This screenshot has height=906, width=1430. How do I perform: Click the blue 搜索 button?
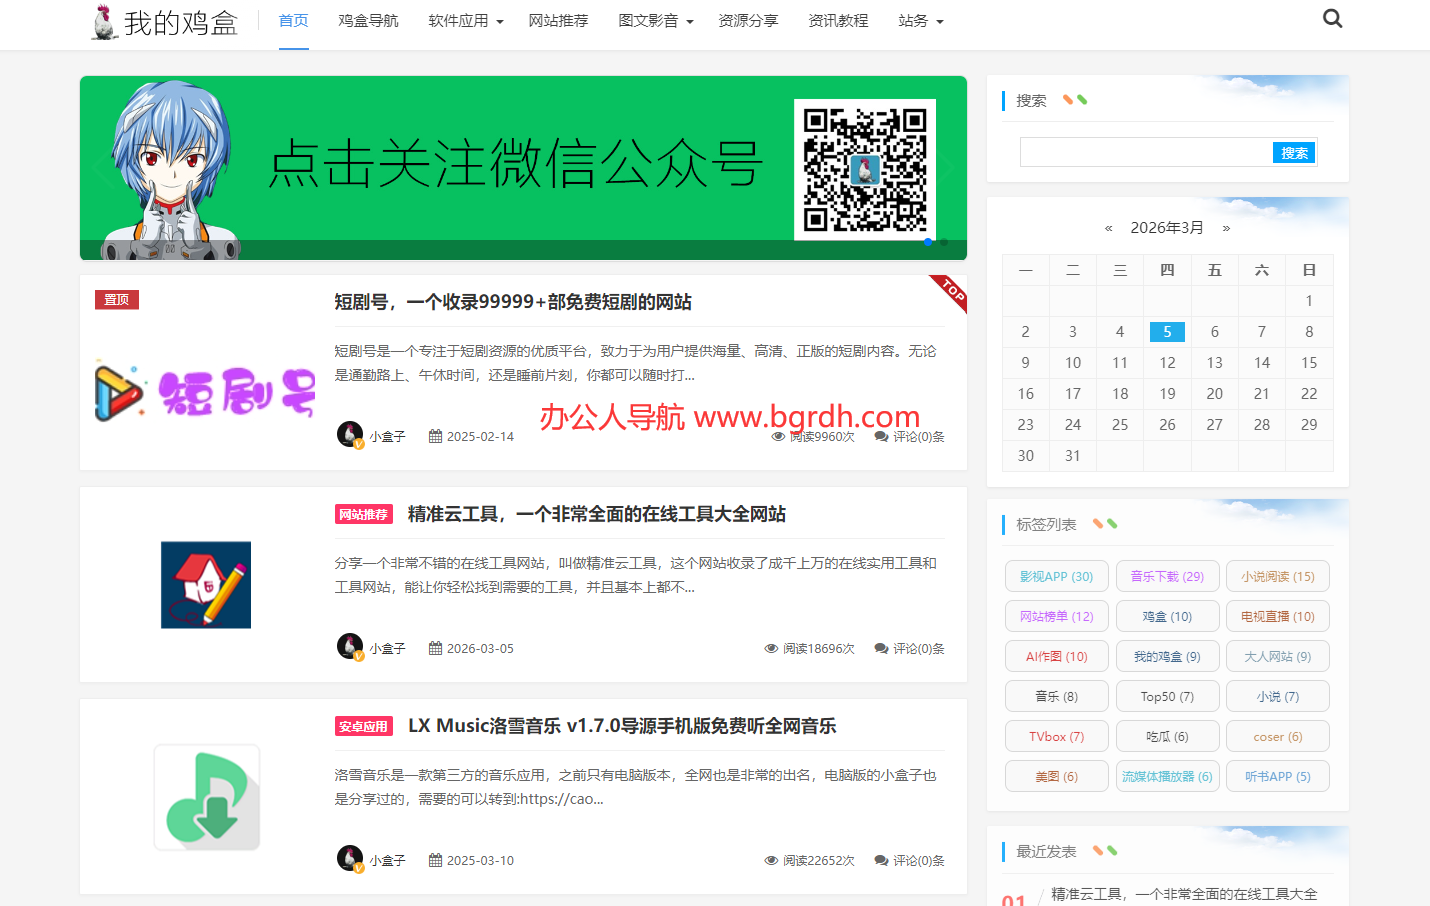click(1294, 152)
